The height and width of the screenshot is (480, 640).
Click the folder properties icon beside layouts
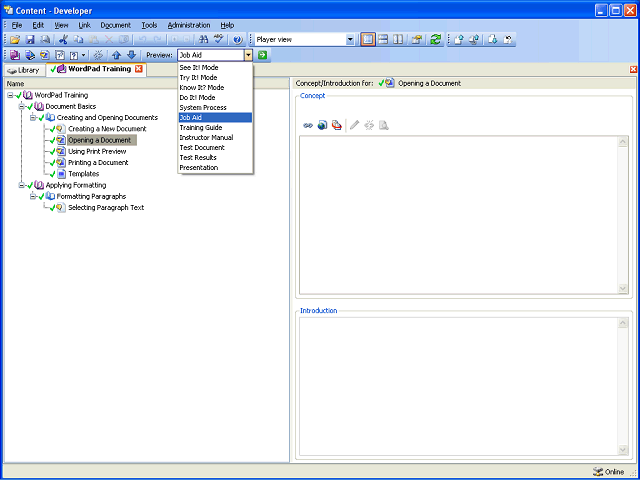click(416, 40)
